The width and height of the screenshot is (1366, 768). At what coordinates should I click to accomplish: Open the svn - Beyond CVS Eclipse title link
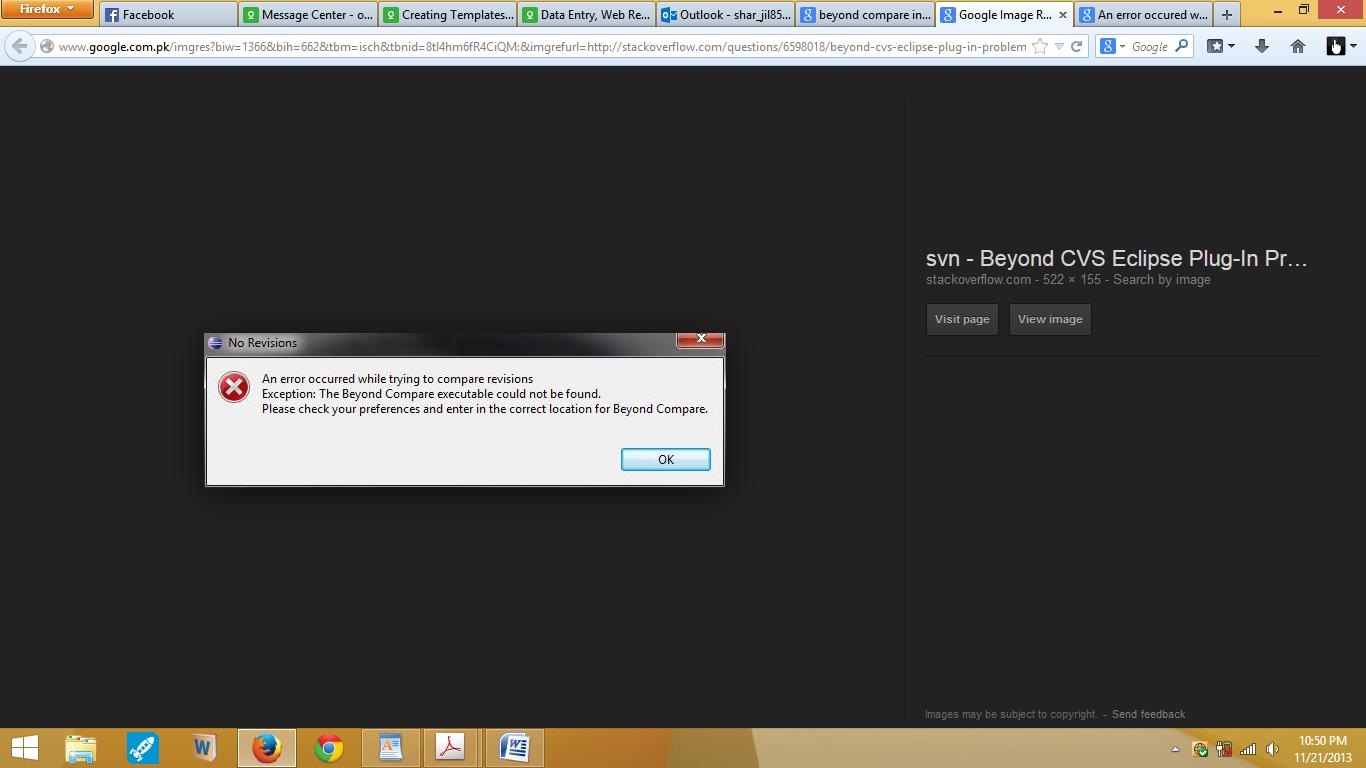click(x=1116, y=258)
